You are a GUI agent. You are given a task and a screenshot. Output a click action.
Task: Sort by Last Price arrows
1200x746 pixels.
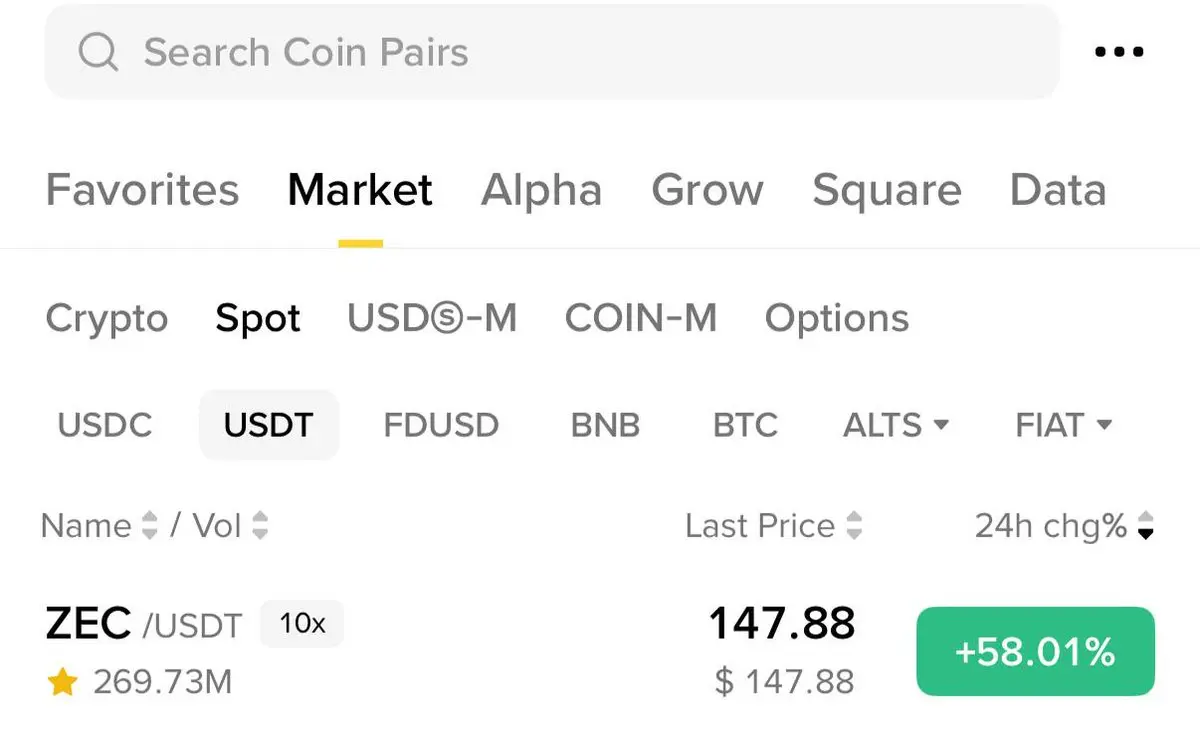click(854, 526)
